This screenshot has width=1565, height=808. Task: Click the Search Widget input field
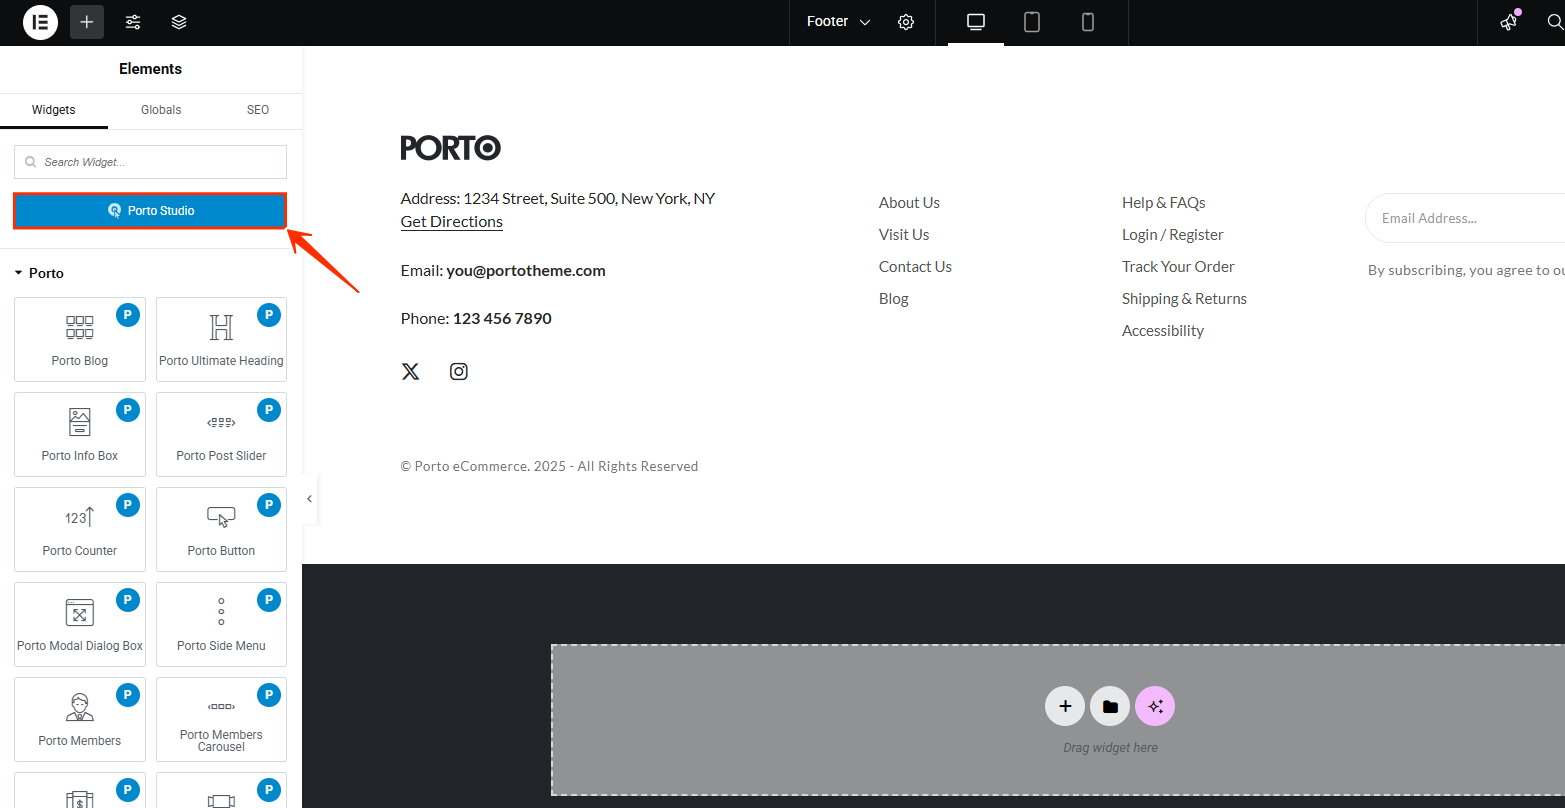150,162
